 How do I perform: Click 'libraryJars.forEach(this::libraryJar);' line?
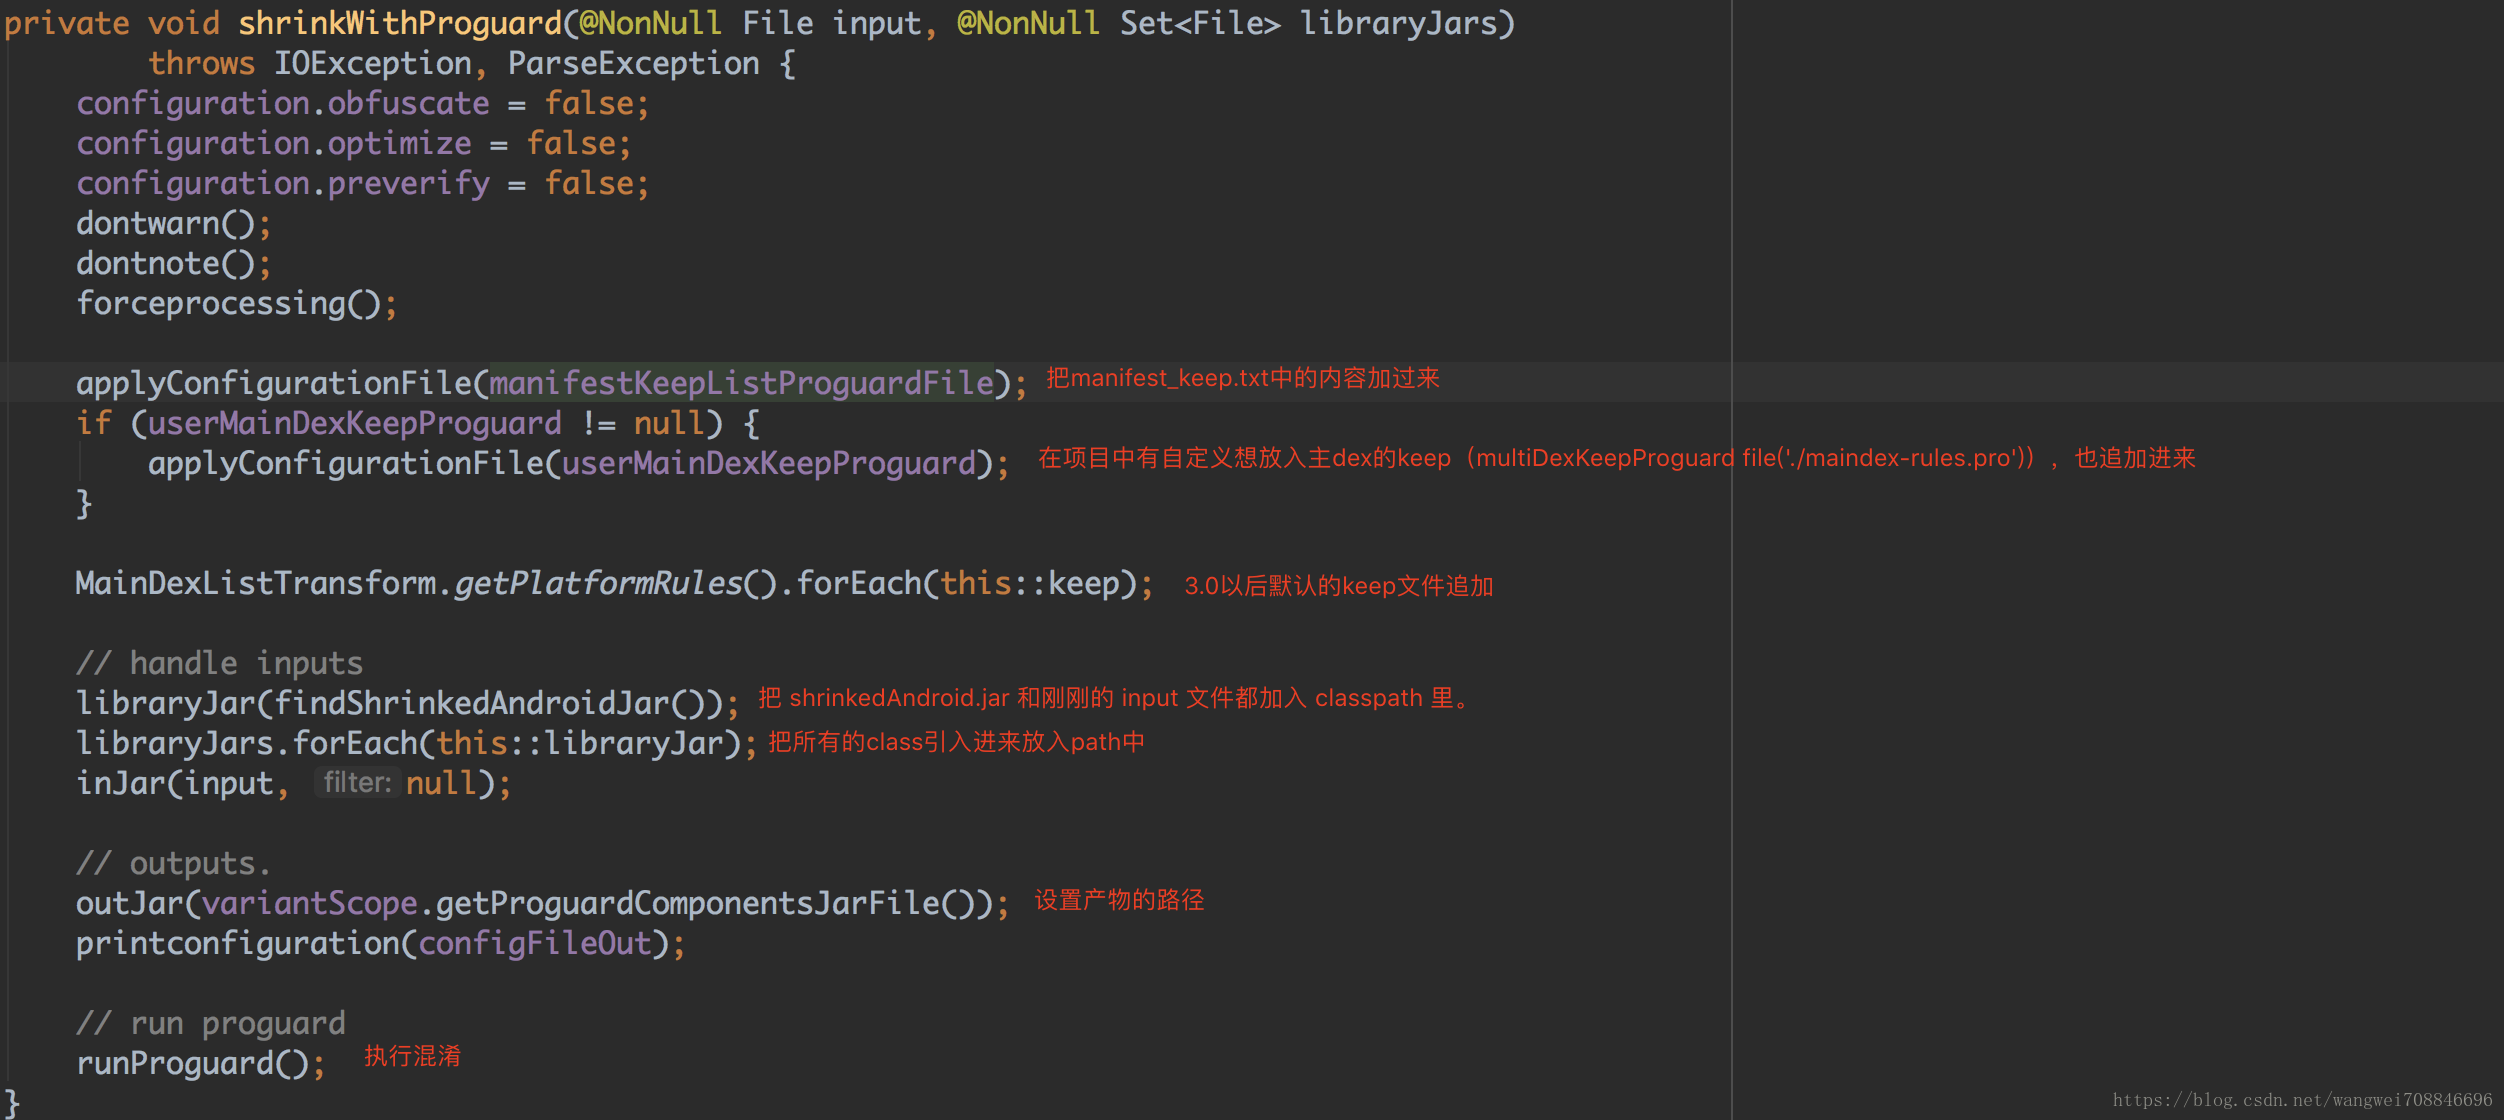coord(417,743)
